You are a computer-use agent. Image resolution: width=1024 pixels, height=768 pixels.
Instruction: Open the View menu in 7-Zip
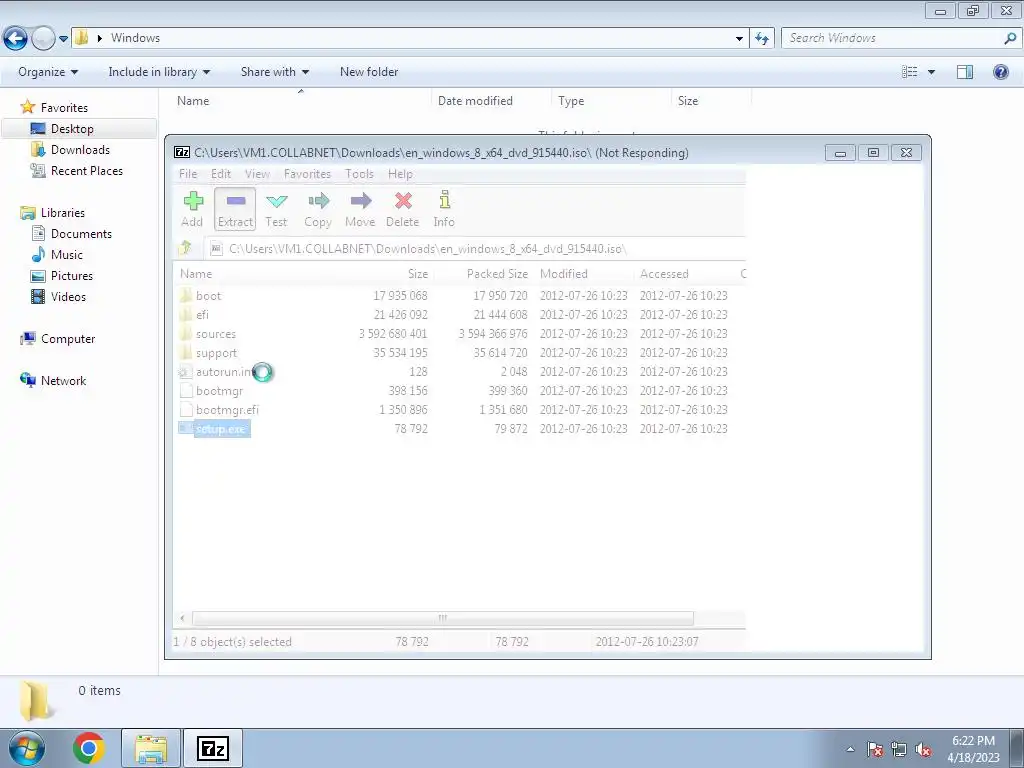(x=257, y=174)
